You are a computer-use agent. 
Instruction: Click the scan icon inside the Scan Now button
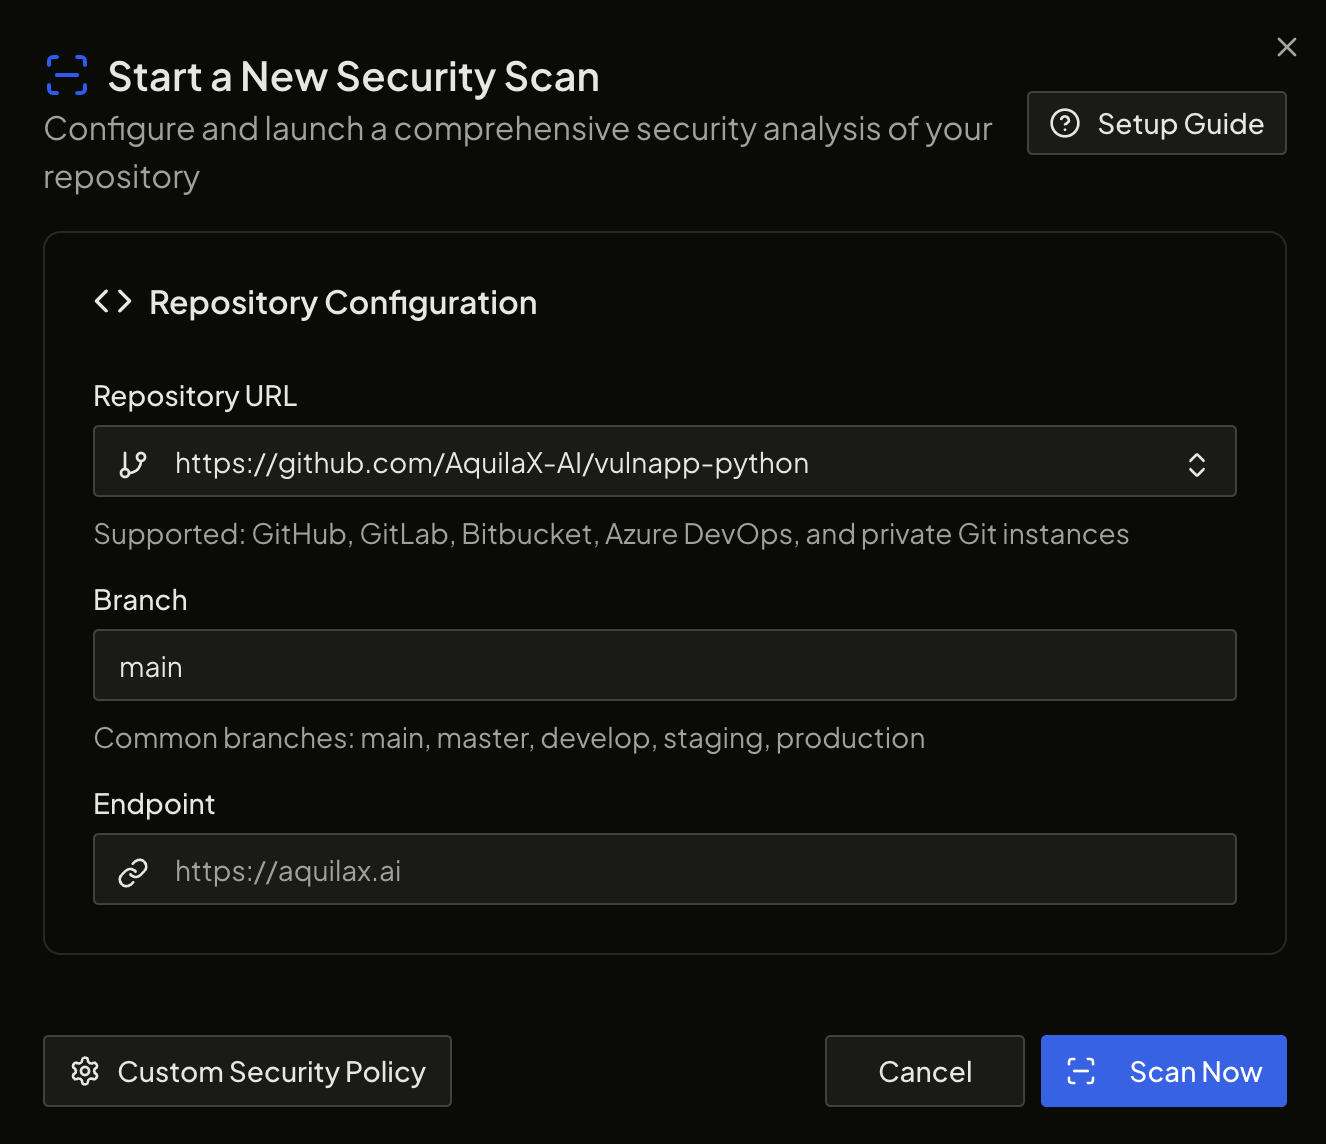1082,1071
